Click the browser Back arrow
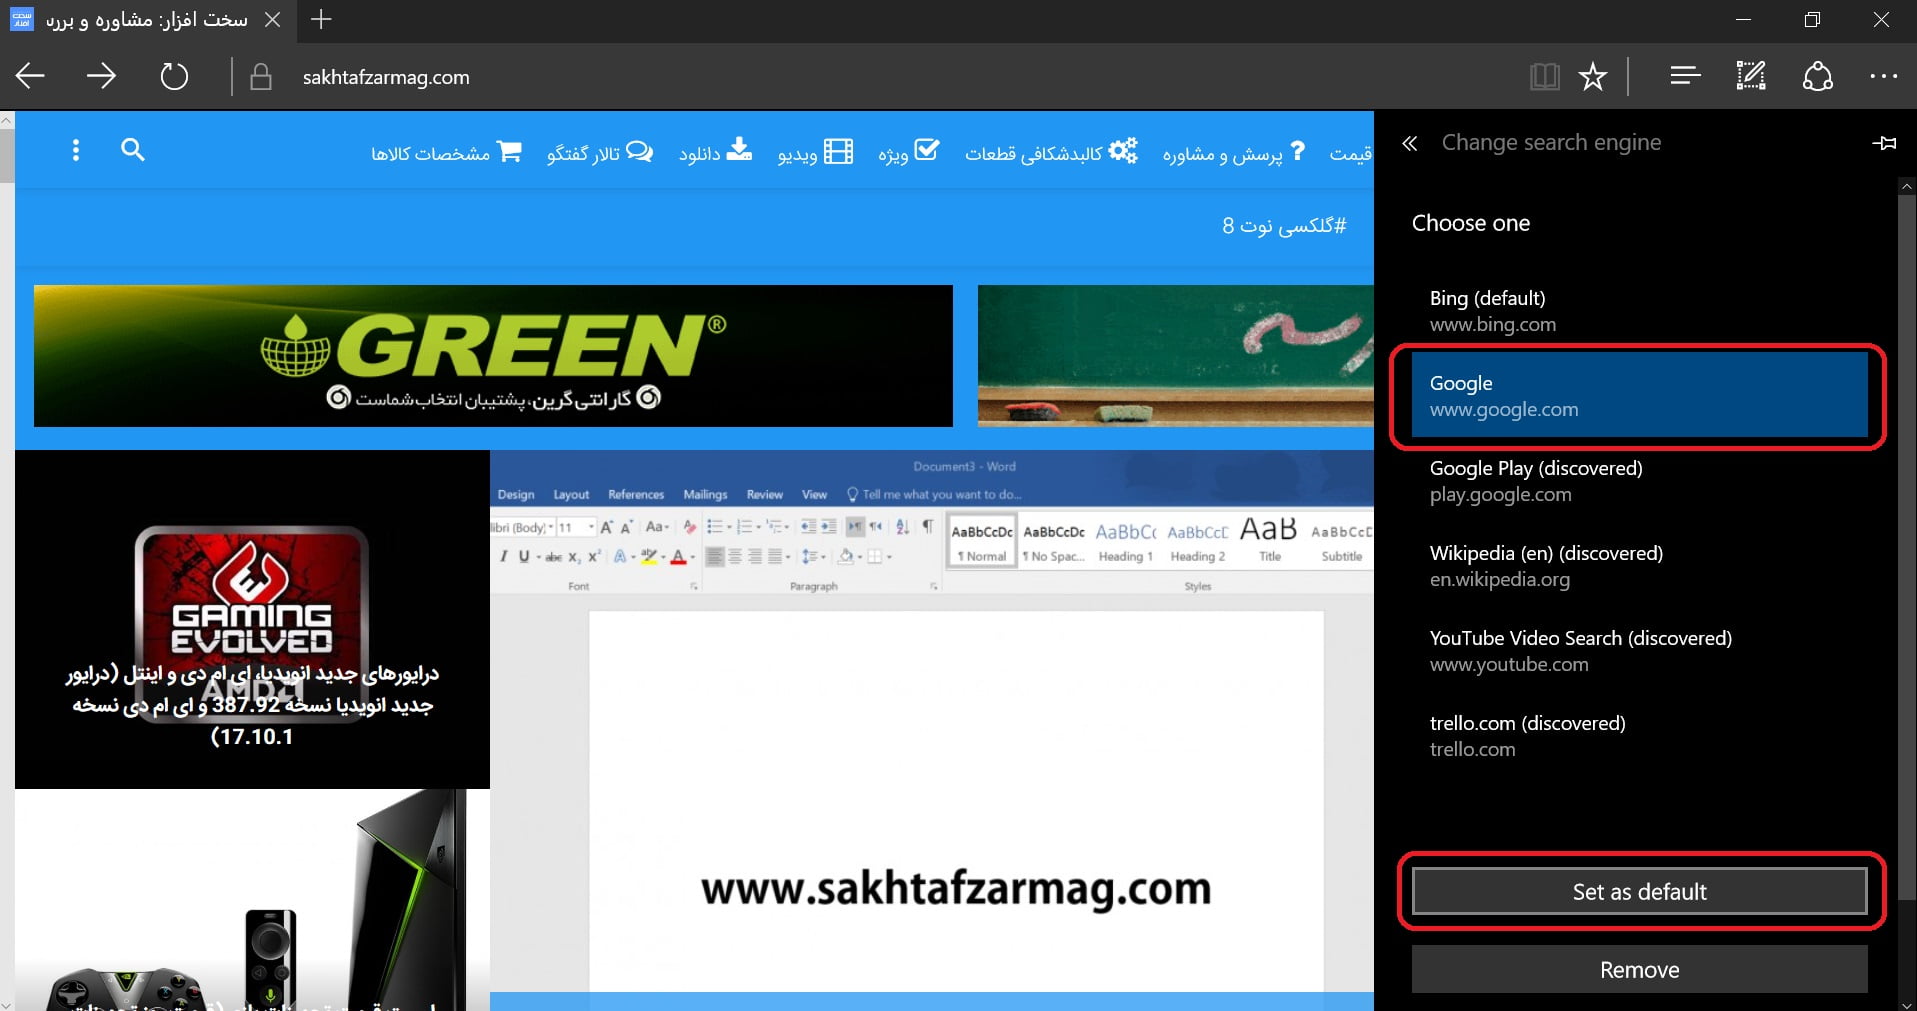Screen dimensions: 1917x1011 pyautogui.click(x=31, y=77)
